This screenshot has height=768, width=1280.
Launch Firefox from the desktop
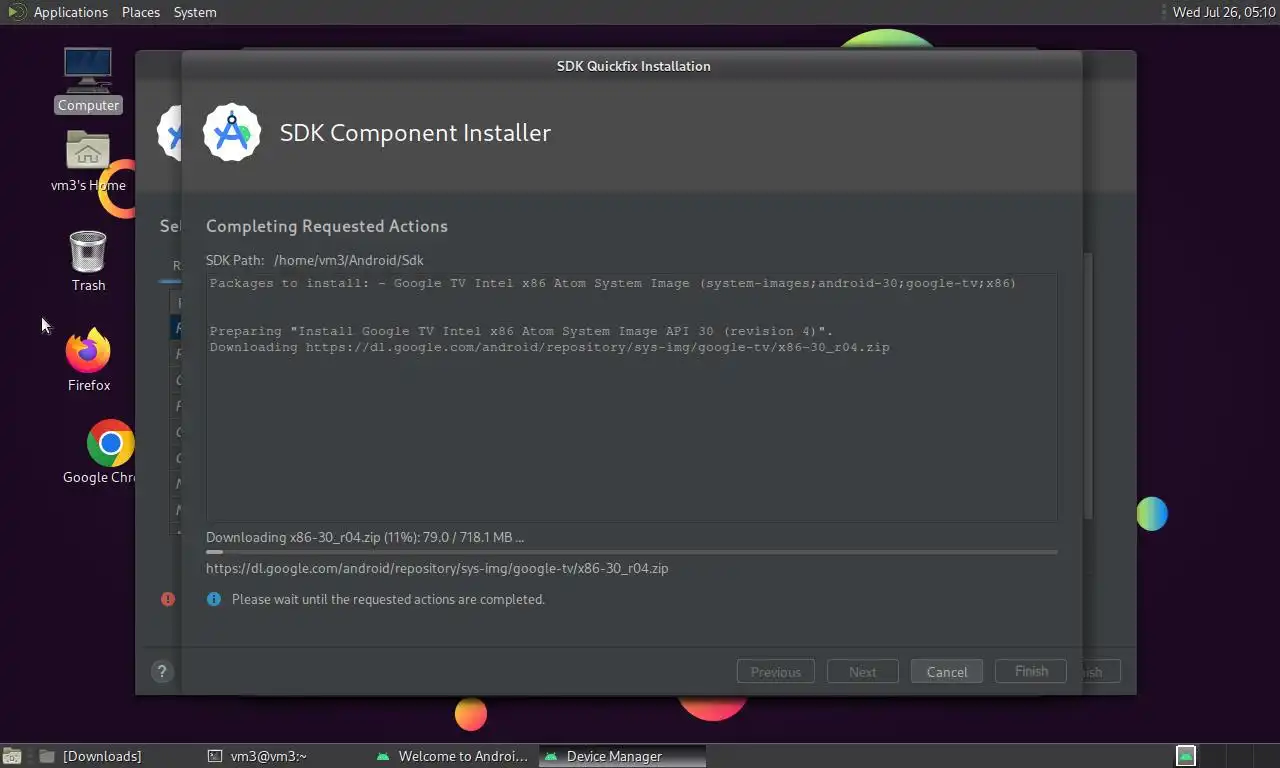[x=88, y=360]
